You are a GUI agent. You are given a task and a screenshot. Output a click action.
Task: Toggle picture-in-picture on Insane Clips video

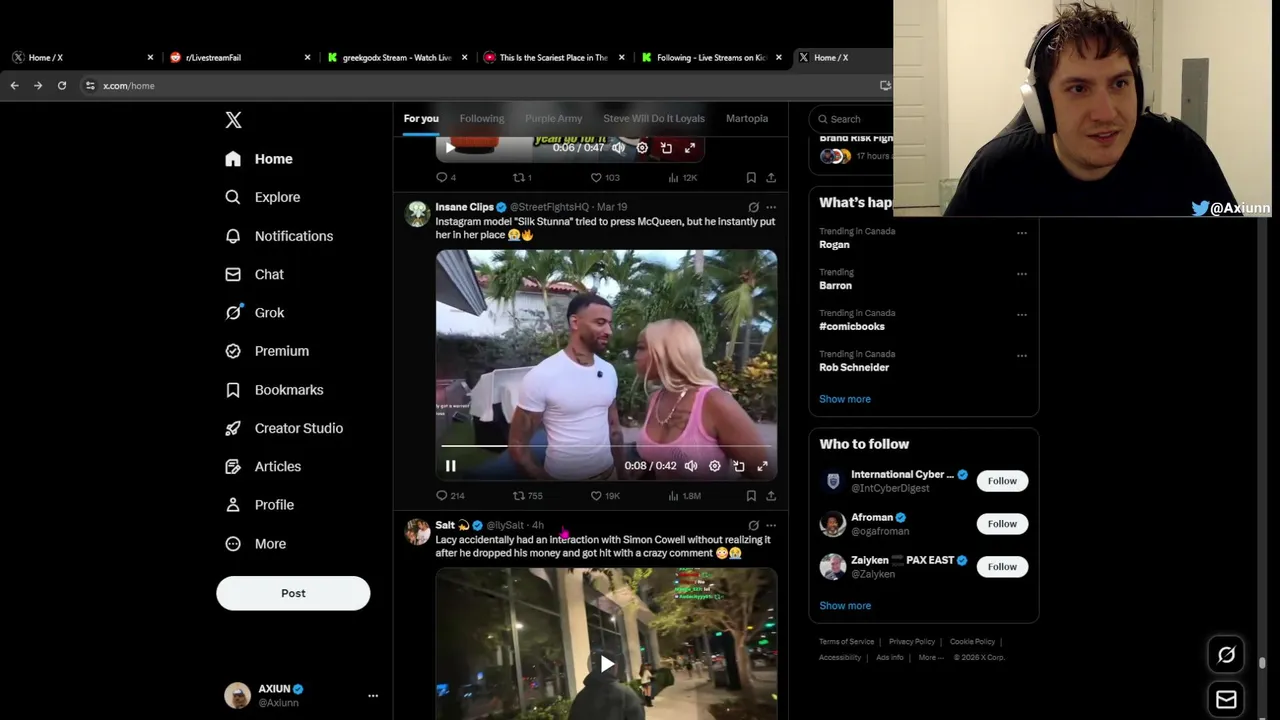click(739, 466)
